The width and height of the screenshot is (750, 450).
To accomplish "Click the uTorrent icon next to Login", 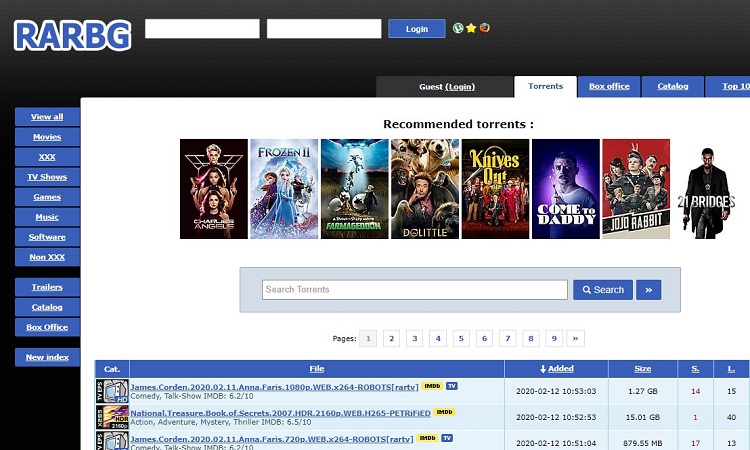I will [458, 28].
